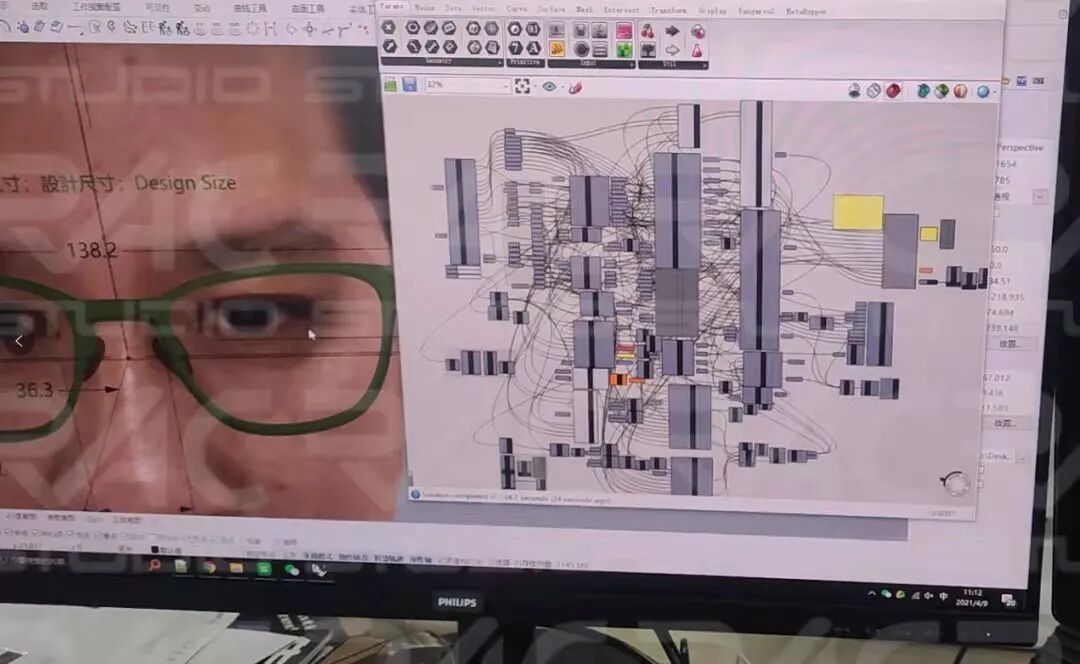Select the tree Data Dam icon in Util
Screen dimensions: 1080x664
pyautogui.click(x=648, y=50)
